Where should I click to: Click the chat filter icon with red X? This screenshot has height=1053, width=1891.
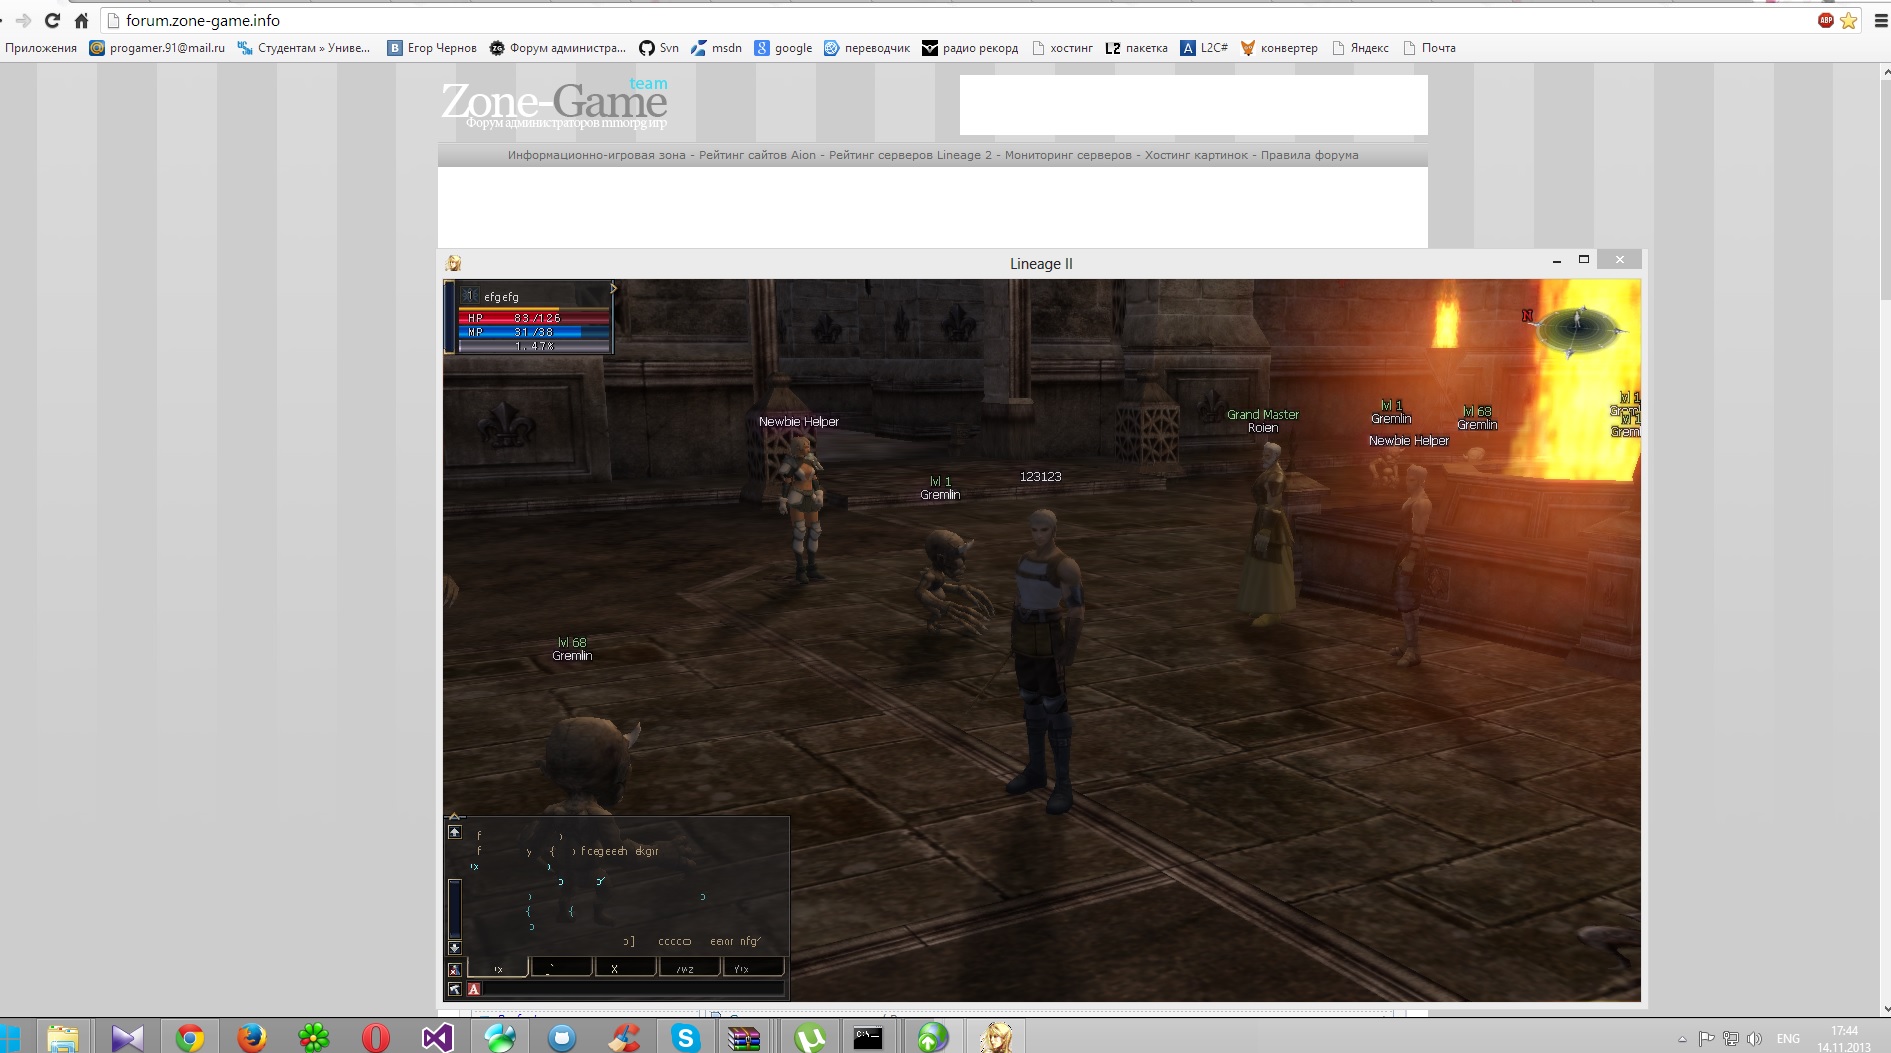pos(455,969)
